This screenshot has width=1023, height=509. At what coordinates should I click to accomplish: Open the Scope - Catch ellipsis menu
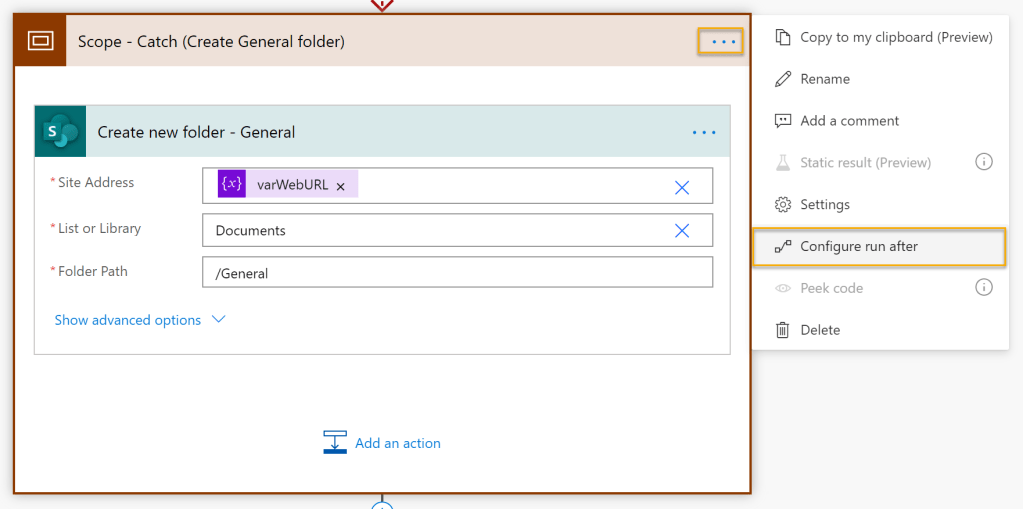(x=721, y=42)
